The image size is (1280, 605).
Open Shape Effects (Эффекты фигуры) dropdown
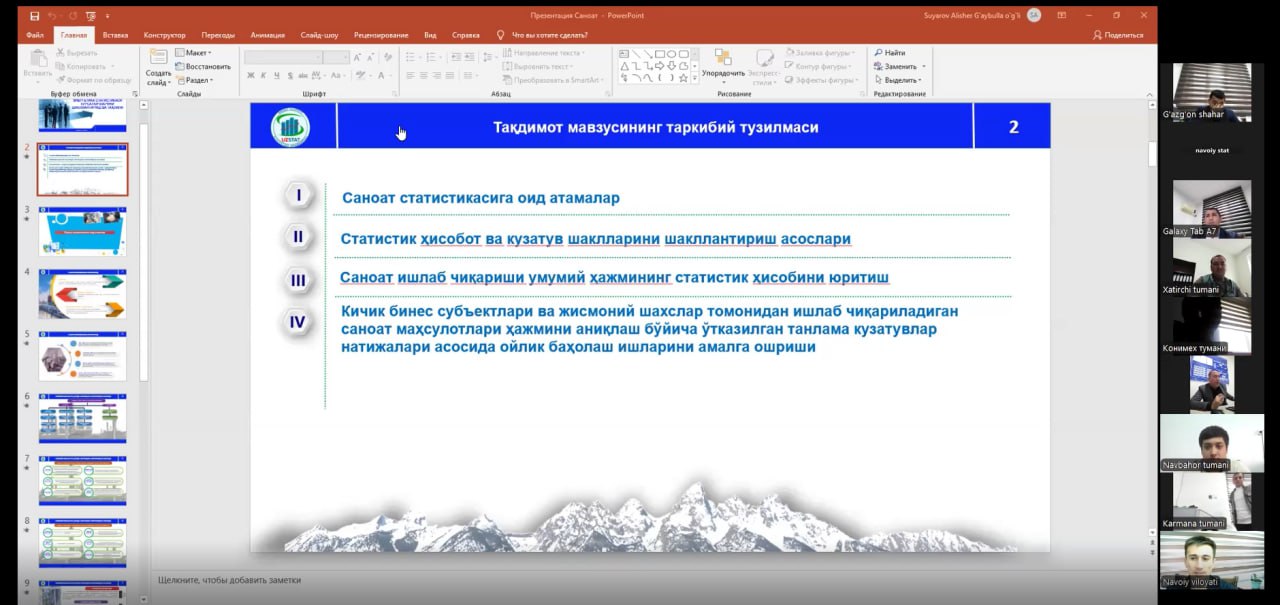tap(821, 80)
